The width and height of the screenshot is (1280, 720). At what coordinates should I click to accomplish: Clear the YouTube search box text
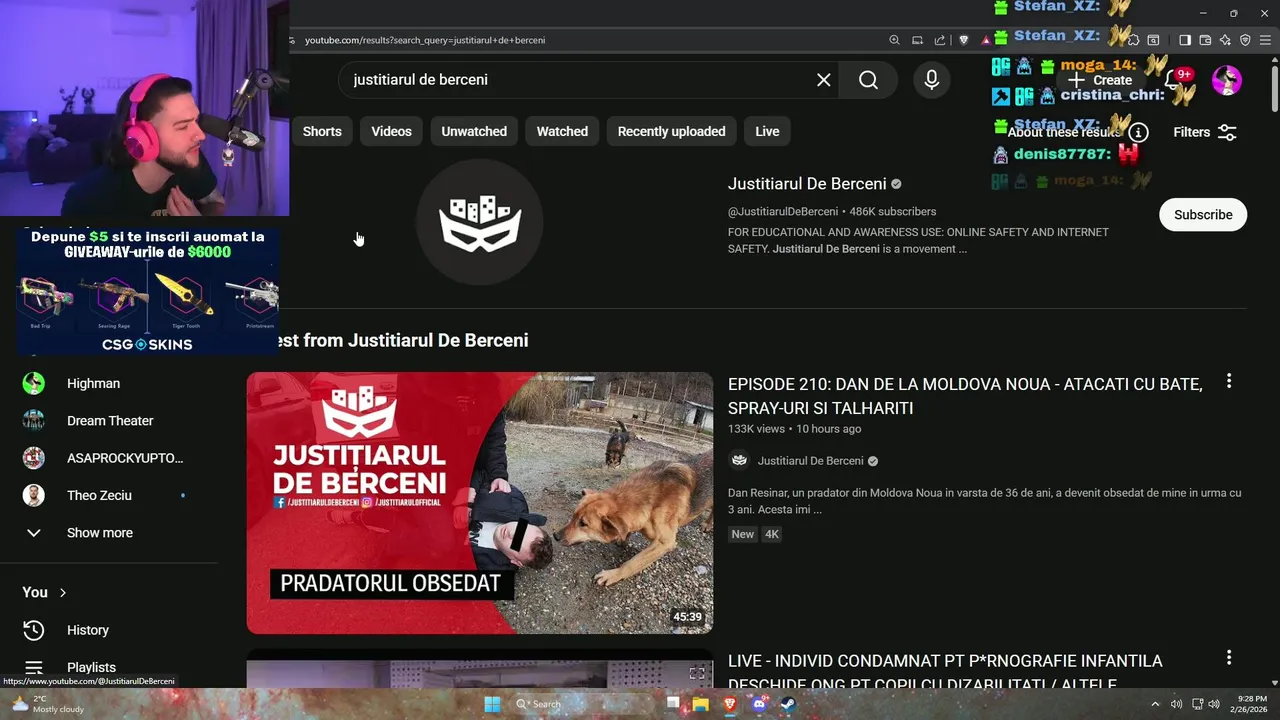point(823,80)
